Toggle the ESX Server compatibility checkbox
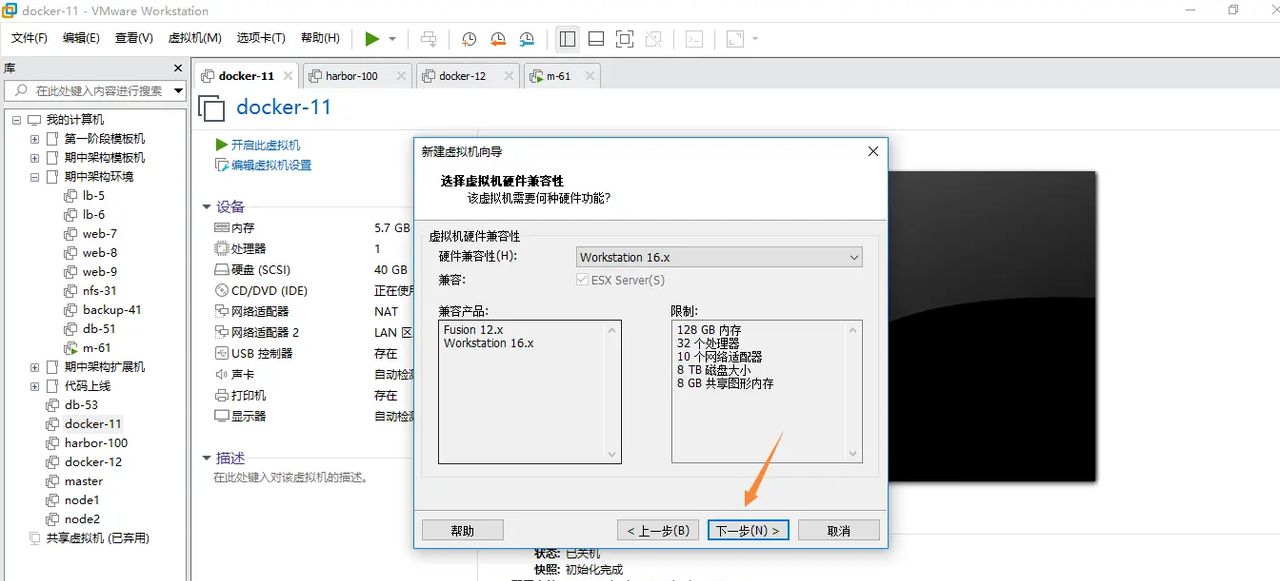Image resolution: width=1280 pixels, height=581 pixels. 581,280
